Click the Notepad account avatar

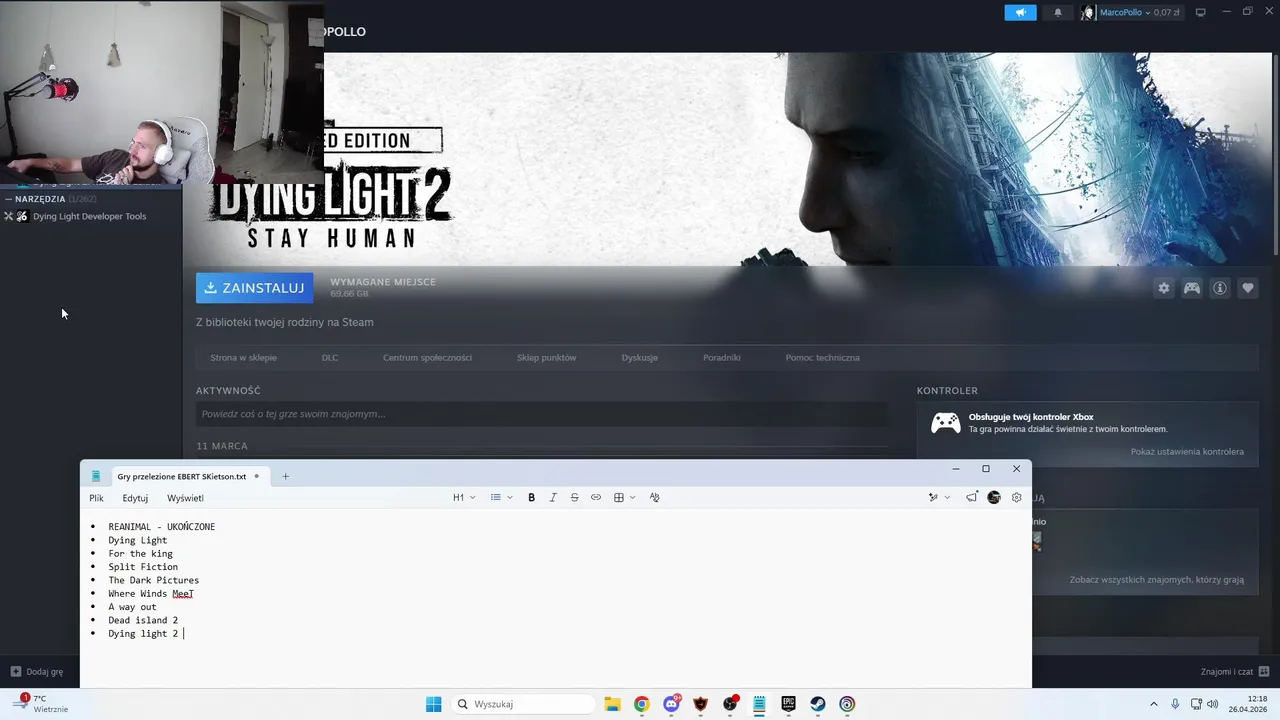(x=994, y=497)
